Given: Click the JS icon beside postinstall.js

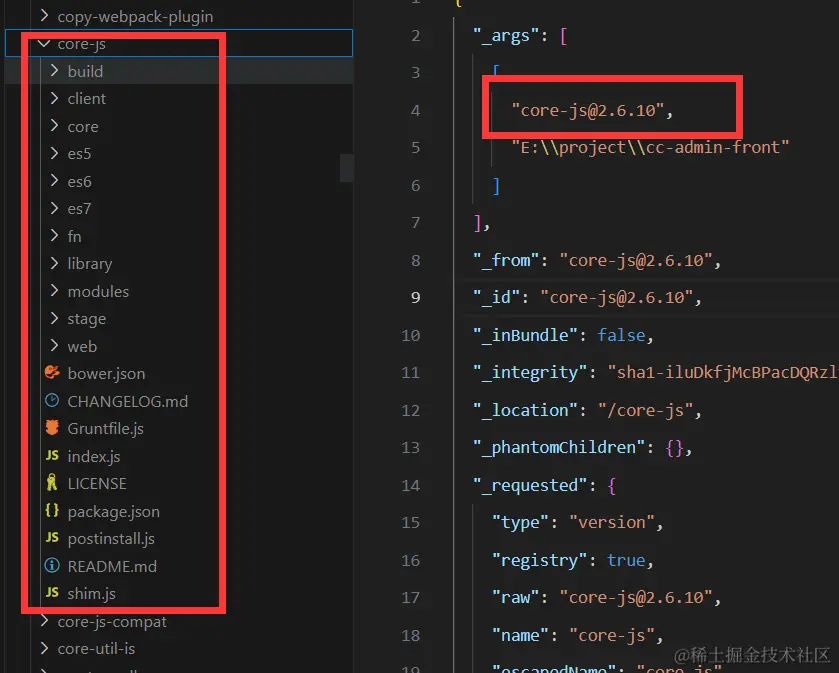Looking at the screenshot, I should [x=52, y=538].
